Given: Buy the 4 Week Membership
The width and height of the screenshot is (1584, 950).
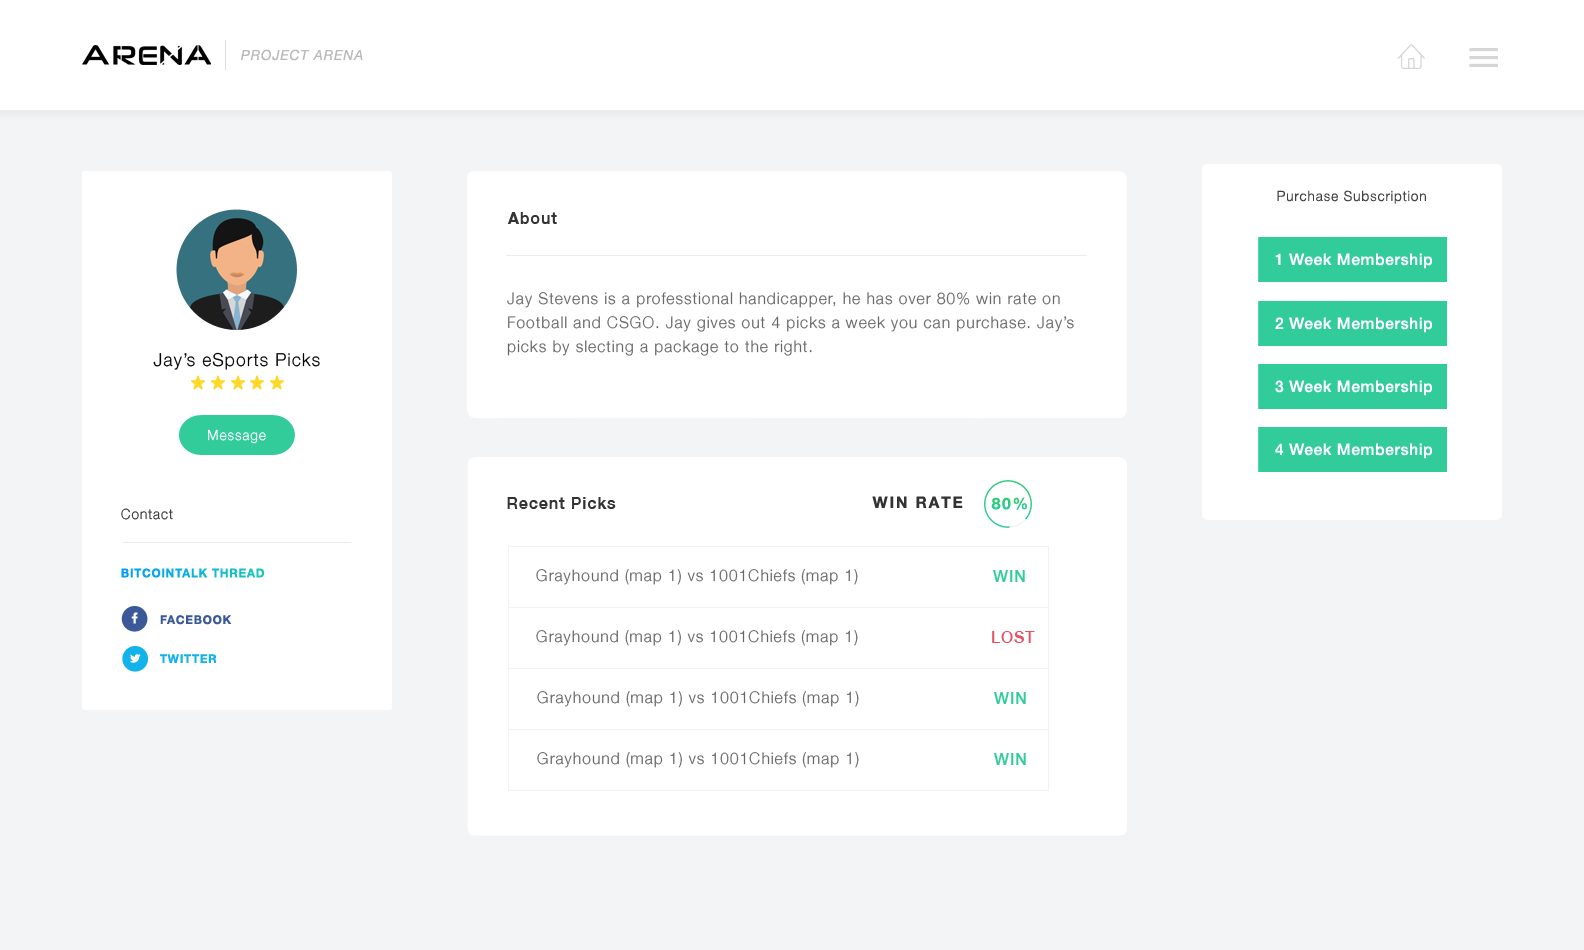Looking at the screenshot, I should [1352, 450].
